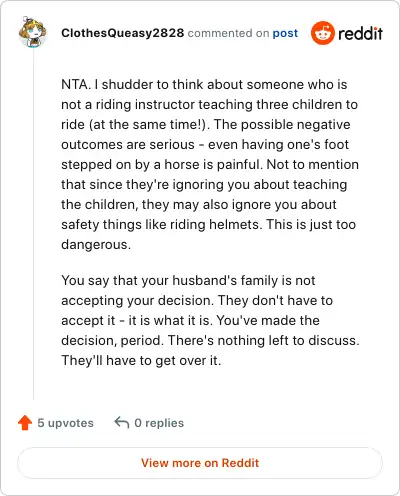
Task: Follow the blue "post" link
Action: coord(285,33)
